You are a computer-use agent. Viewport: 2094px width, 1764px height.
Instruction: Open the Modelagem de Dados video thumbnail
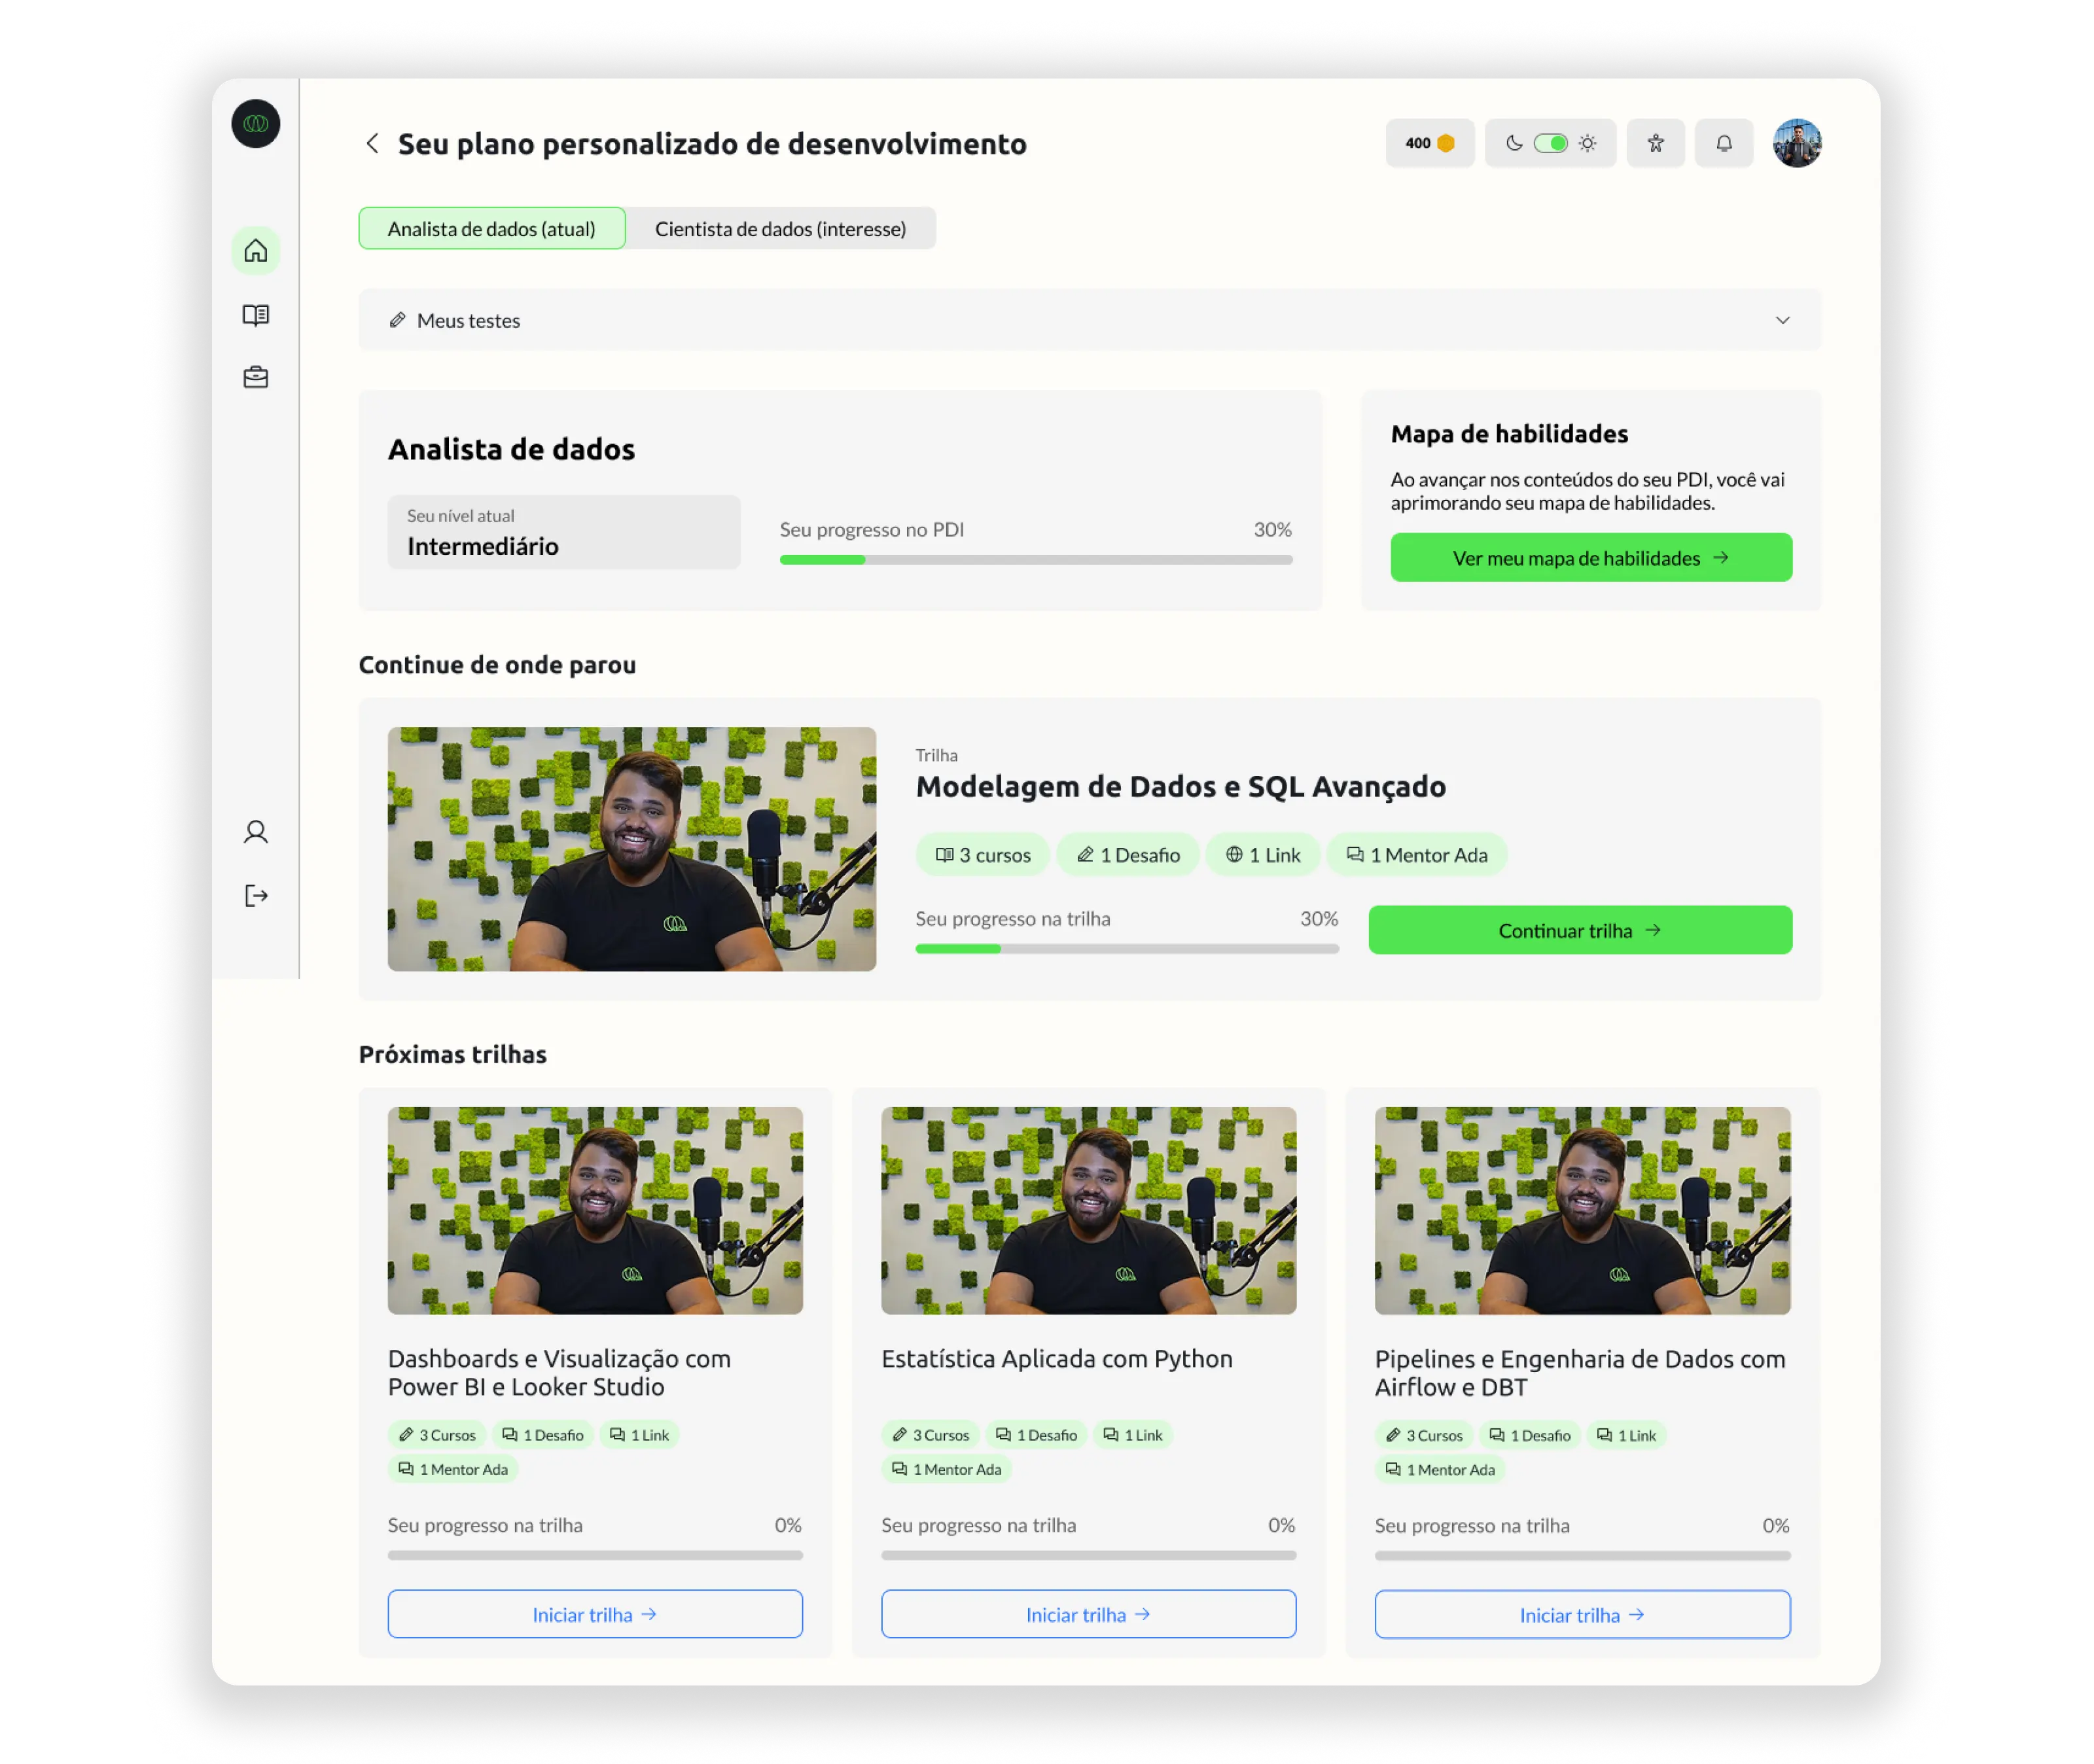(631, 848)
